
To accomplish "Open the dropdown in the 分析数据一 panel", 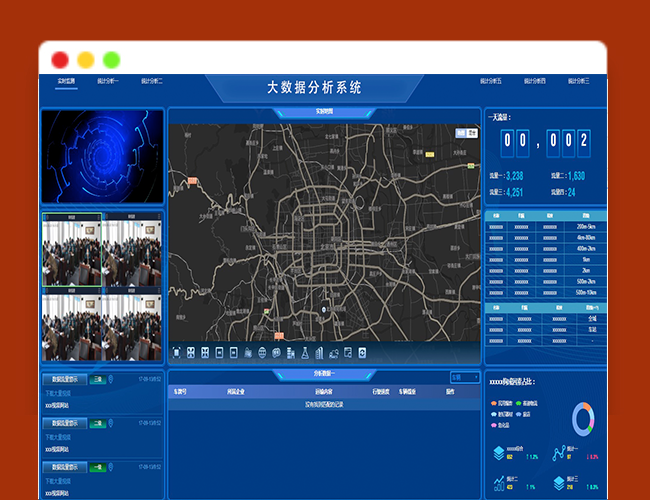I will coord(463,377).
